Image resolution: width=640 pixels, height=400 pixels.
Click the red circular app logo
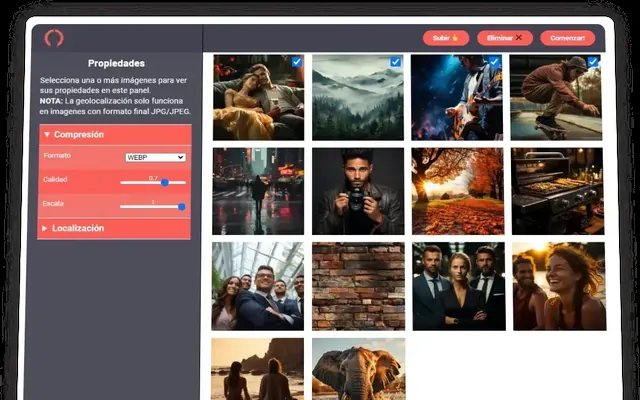click(x=54, y=38)
